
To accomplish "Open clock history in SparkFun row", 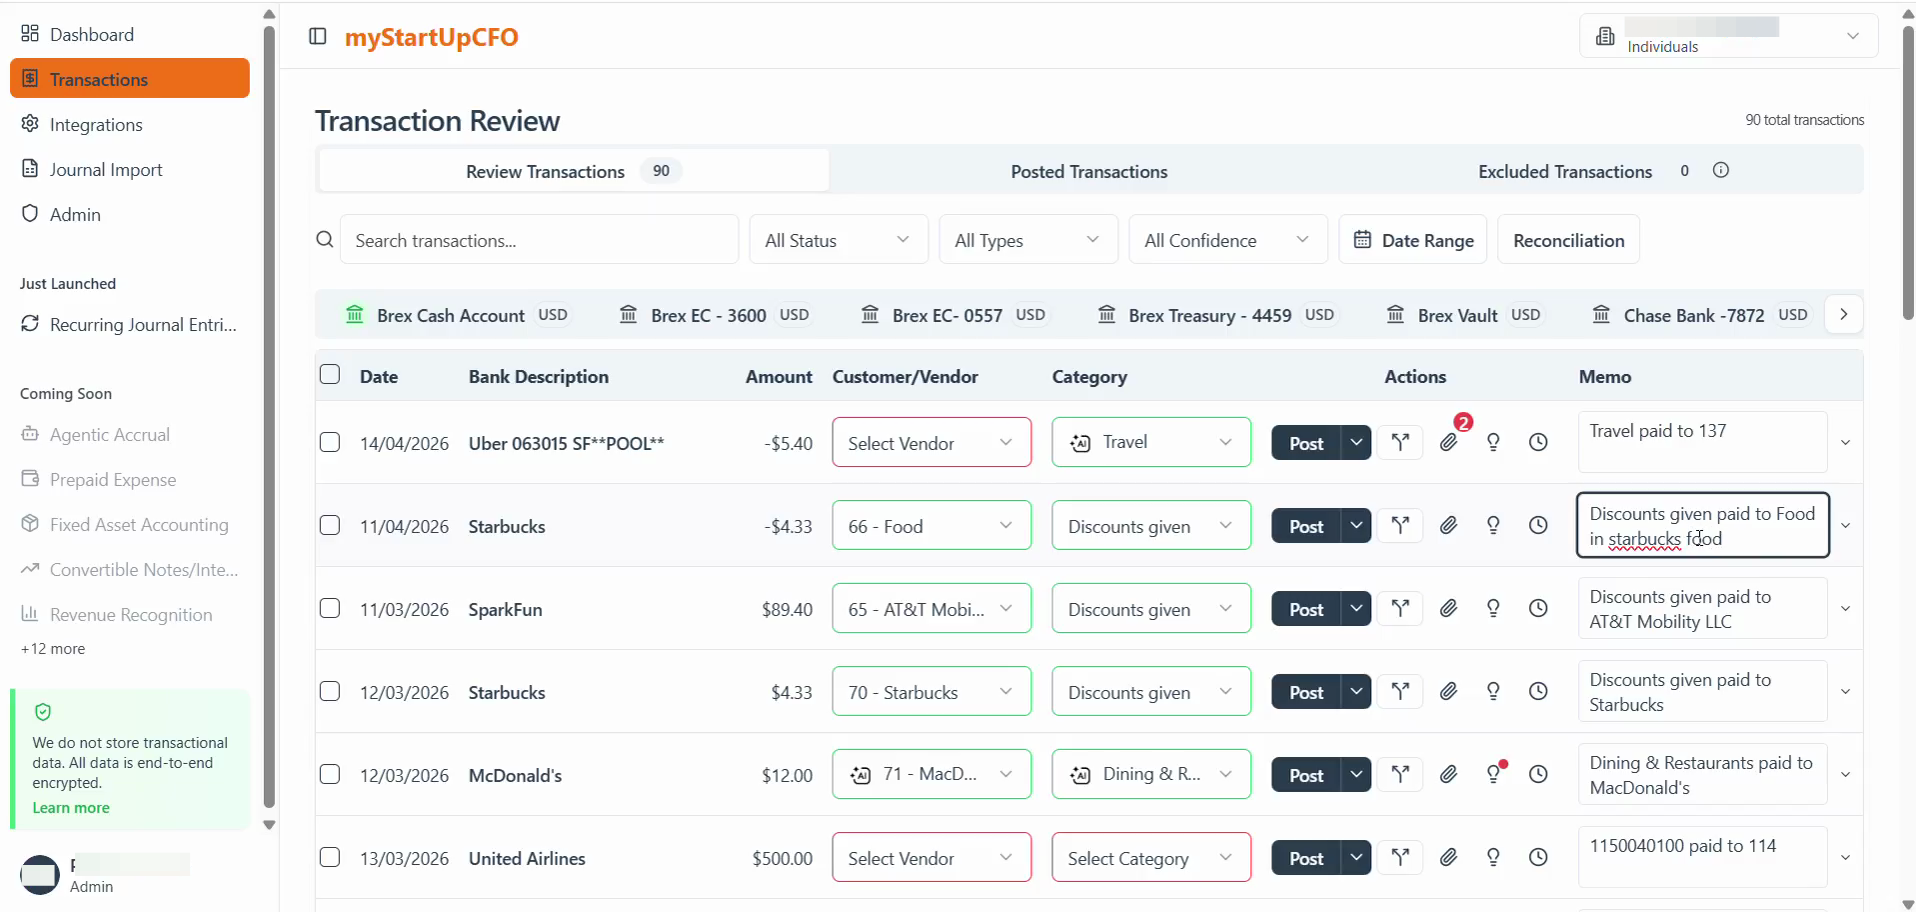I will [x=1538, y=608].
